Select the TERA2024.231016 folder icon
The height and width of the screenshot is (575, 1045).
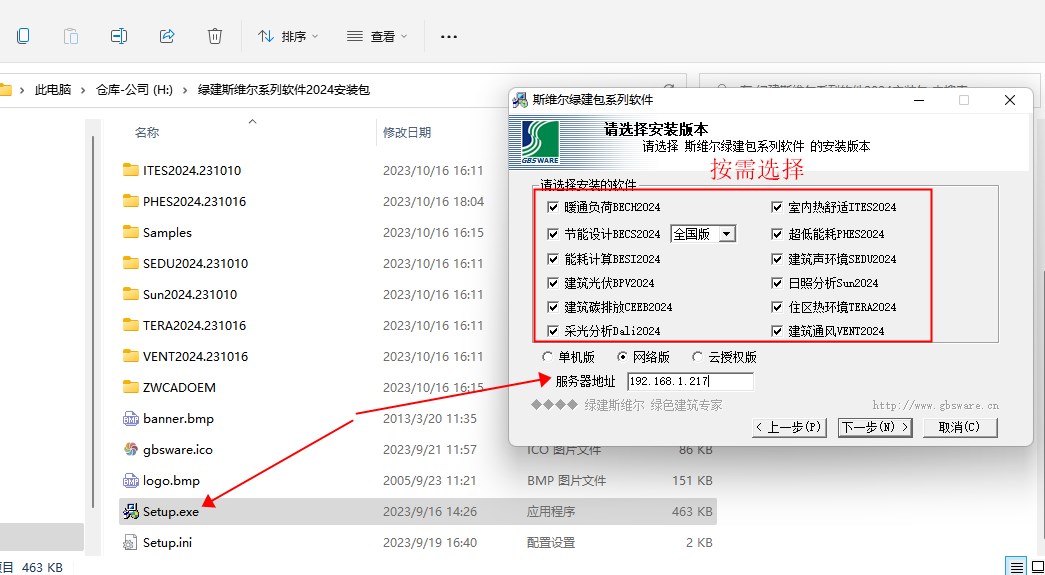pyautogui.click(x=131, y=325)
